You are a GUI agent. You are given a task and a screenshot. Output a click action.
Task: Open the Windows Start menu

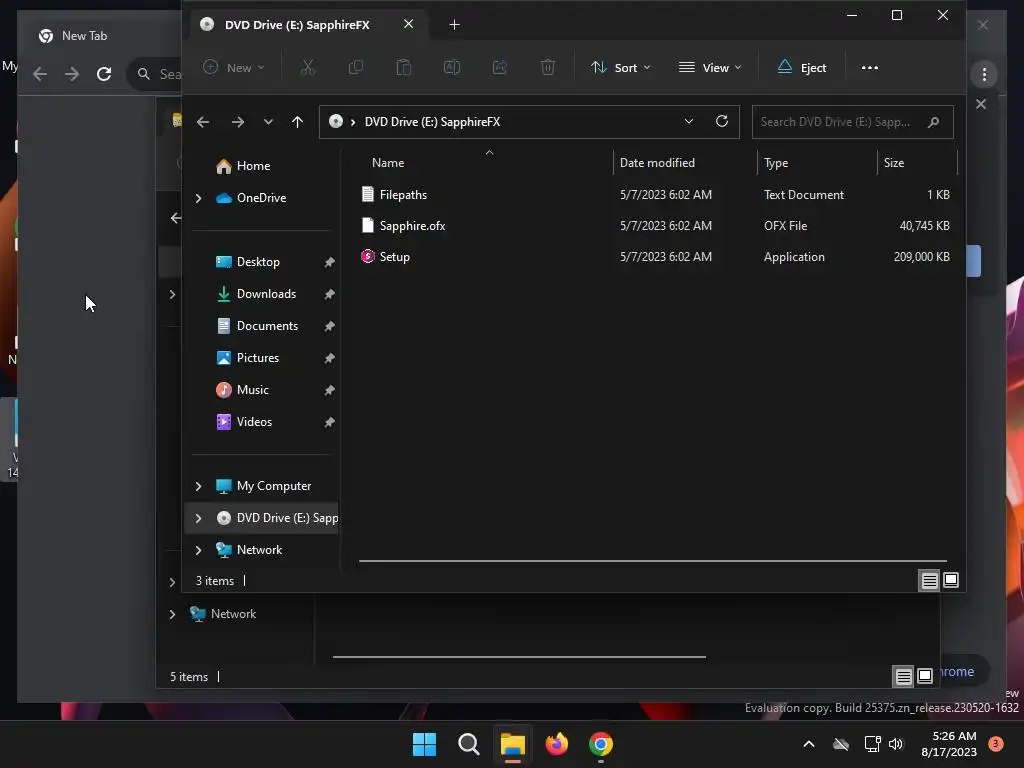(x=424, y=744)
